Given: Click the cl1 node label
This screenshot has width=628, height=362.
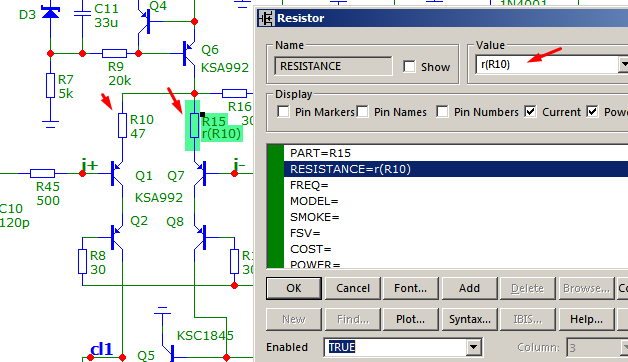Looking at the screenshot, I should tap(101, 349).
